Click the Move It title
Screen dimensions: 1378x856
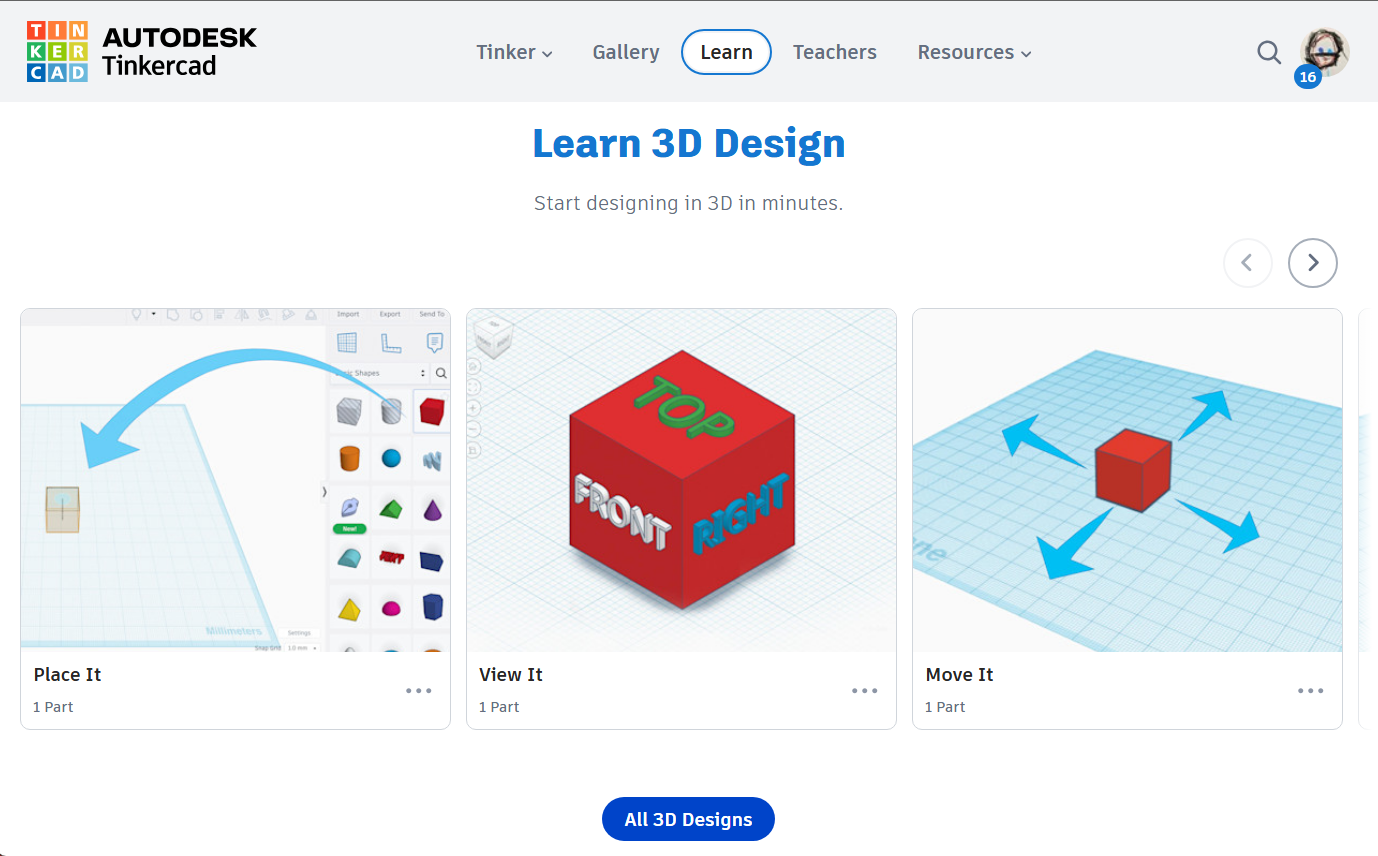(959, 675)
